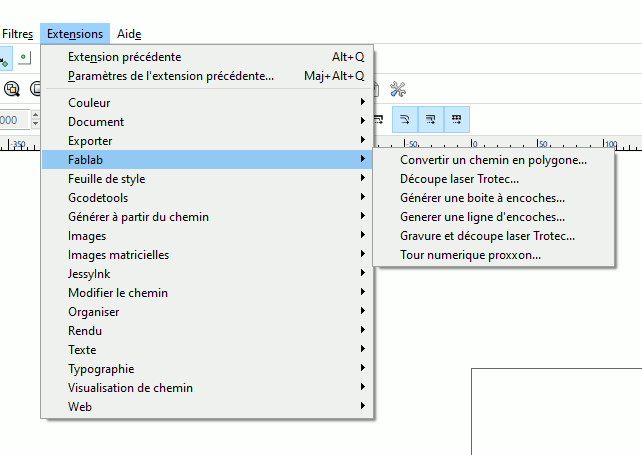Screen dimensions: 642x455
Task: Increase value with the spinbox up arrow
Action: coord(36,116)
